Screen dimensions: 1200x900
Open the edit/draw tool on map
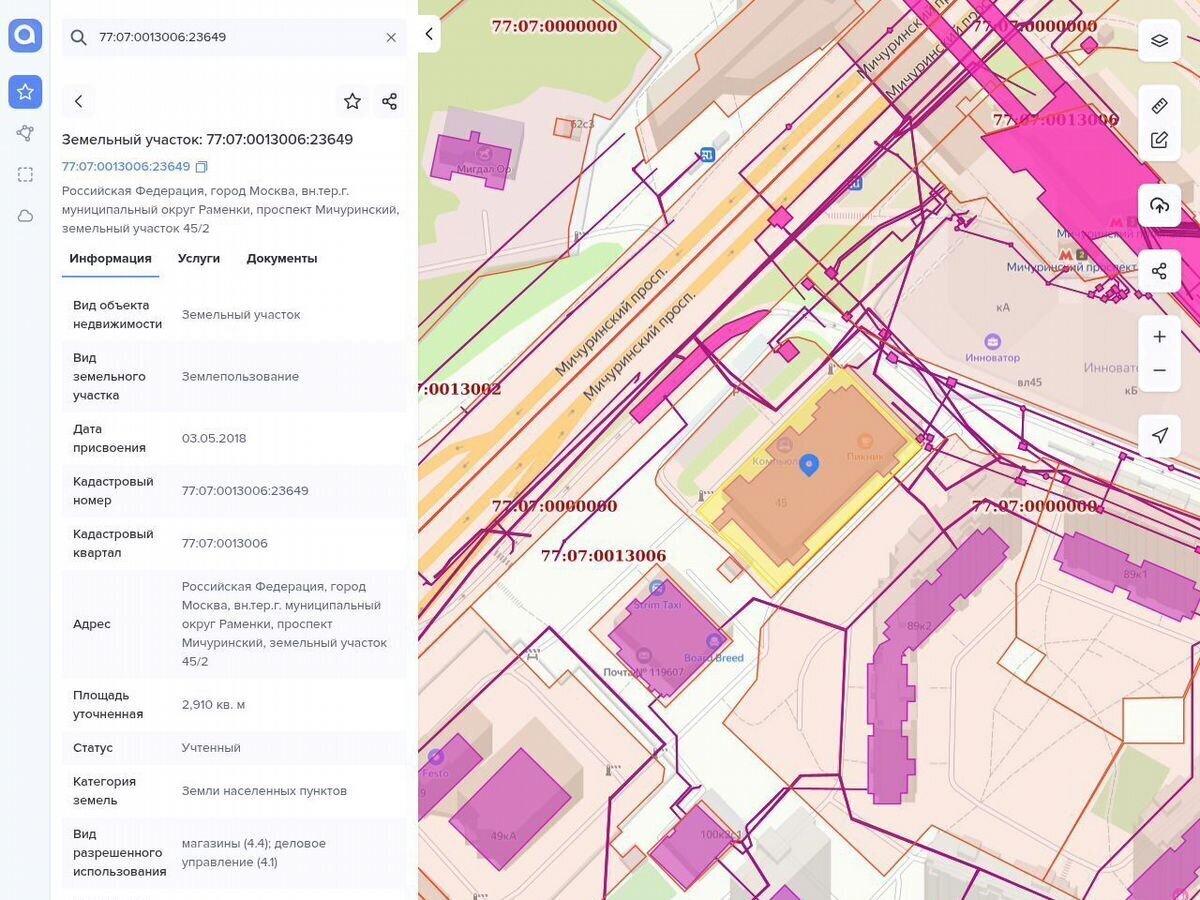pos(1159,140)
